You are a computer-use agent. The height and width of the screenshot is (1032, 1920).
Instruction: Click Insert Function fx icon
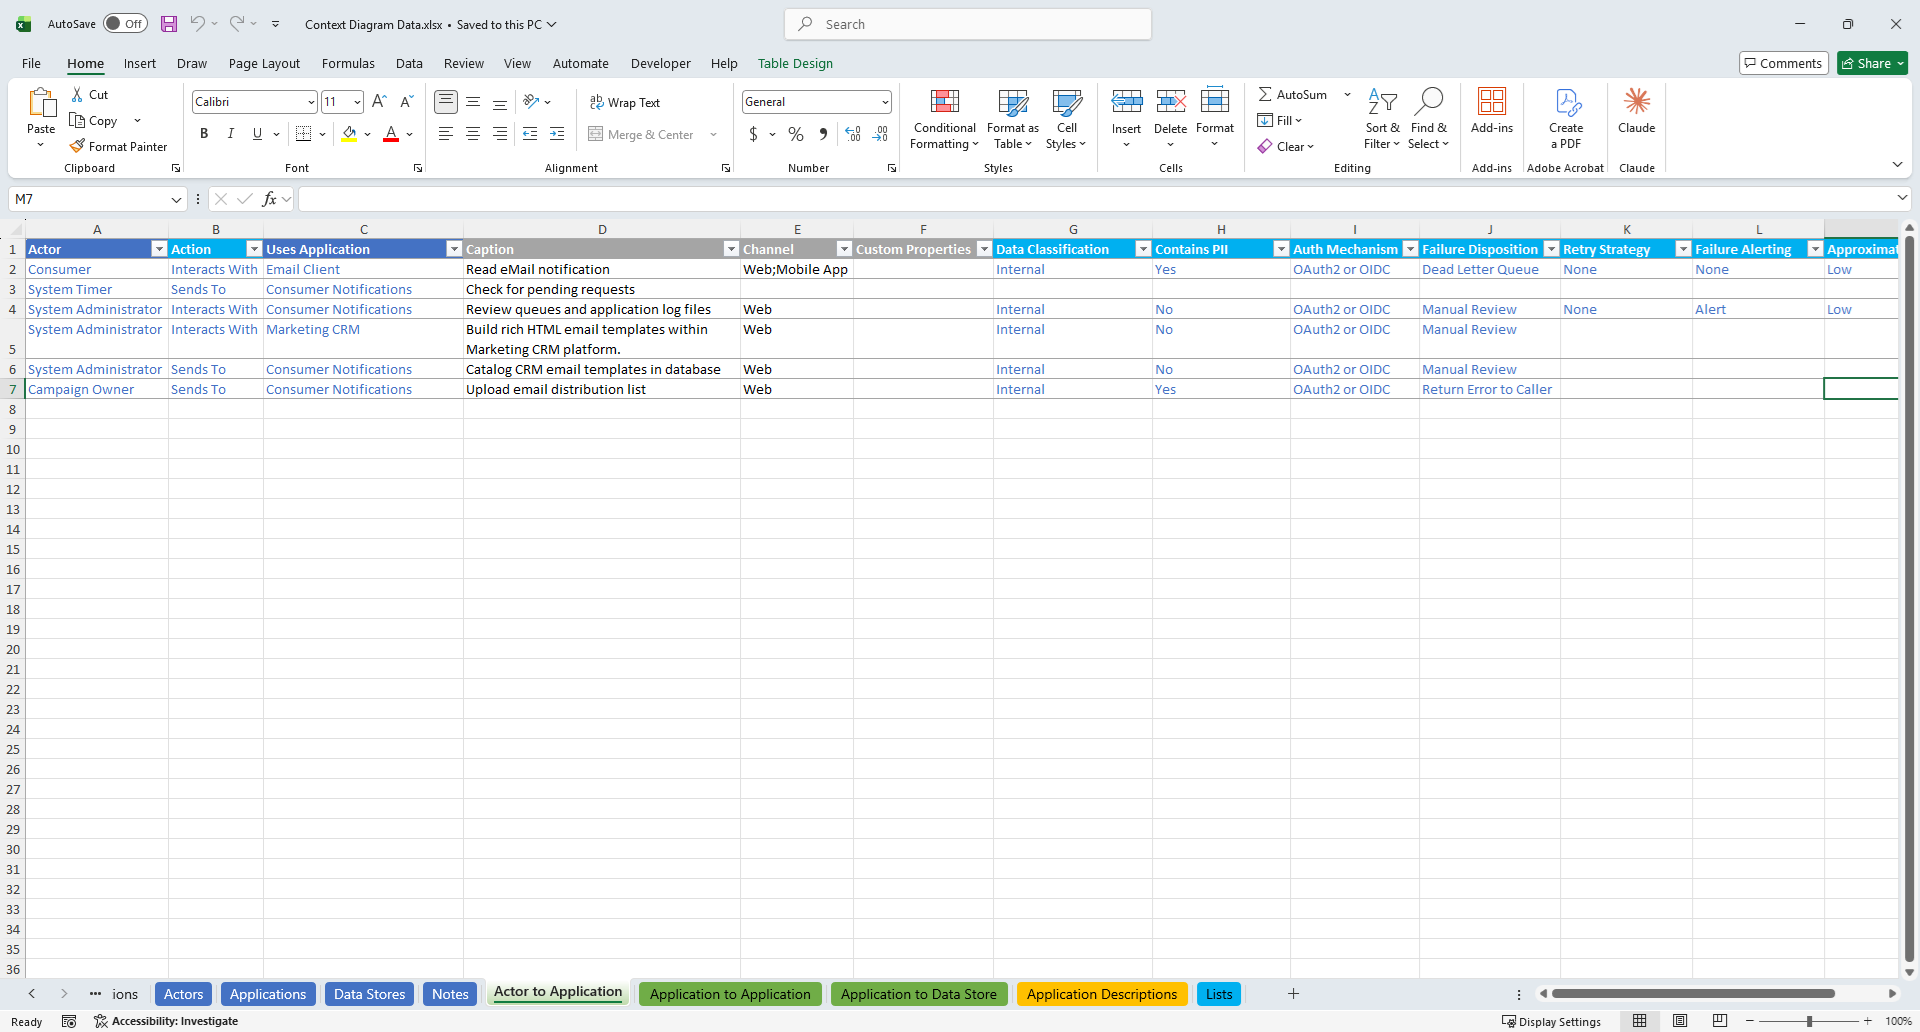(269, 199)
